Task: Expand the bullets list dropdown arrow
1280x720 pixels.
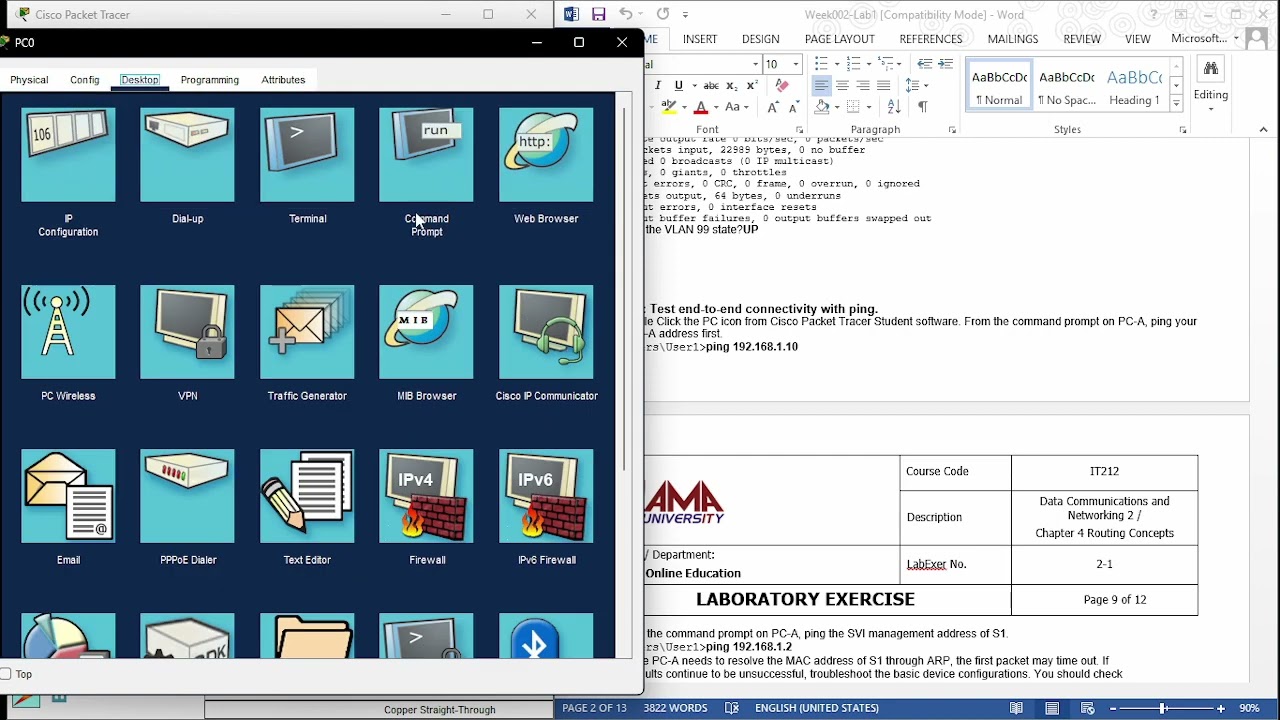Action: point(837,64)
